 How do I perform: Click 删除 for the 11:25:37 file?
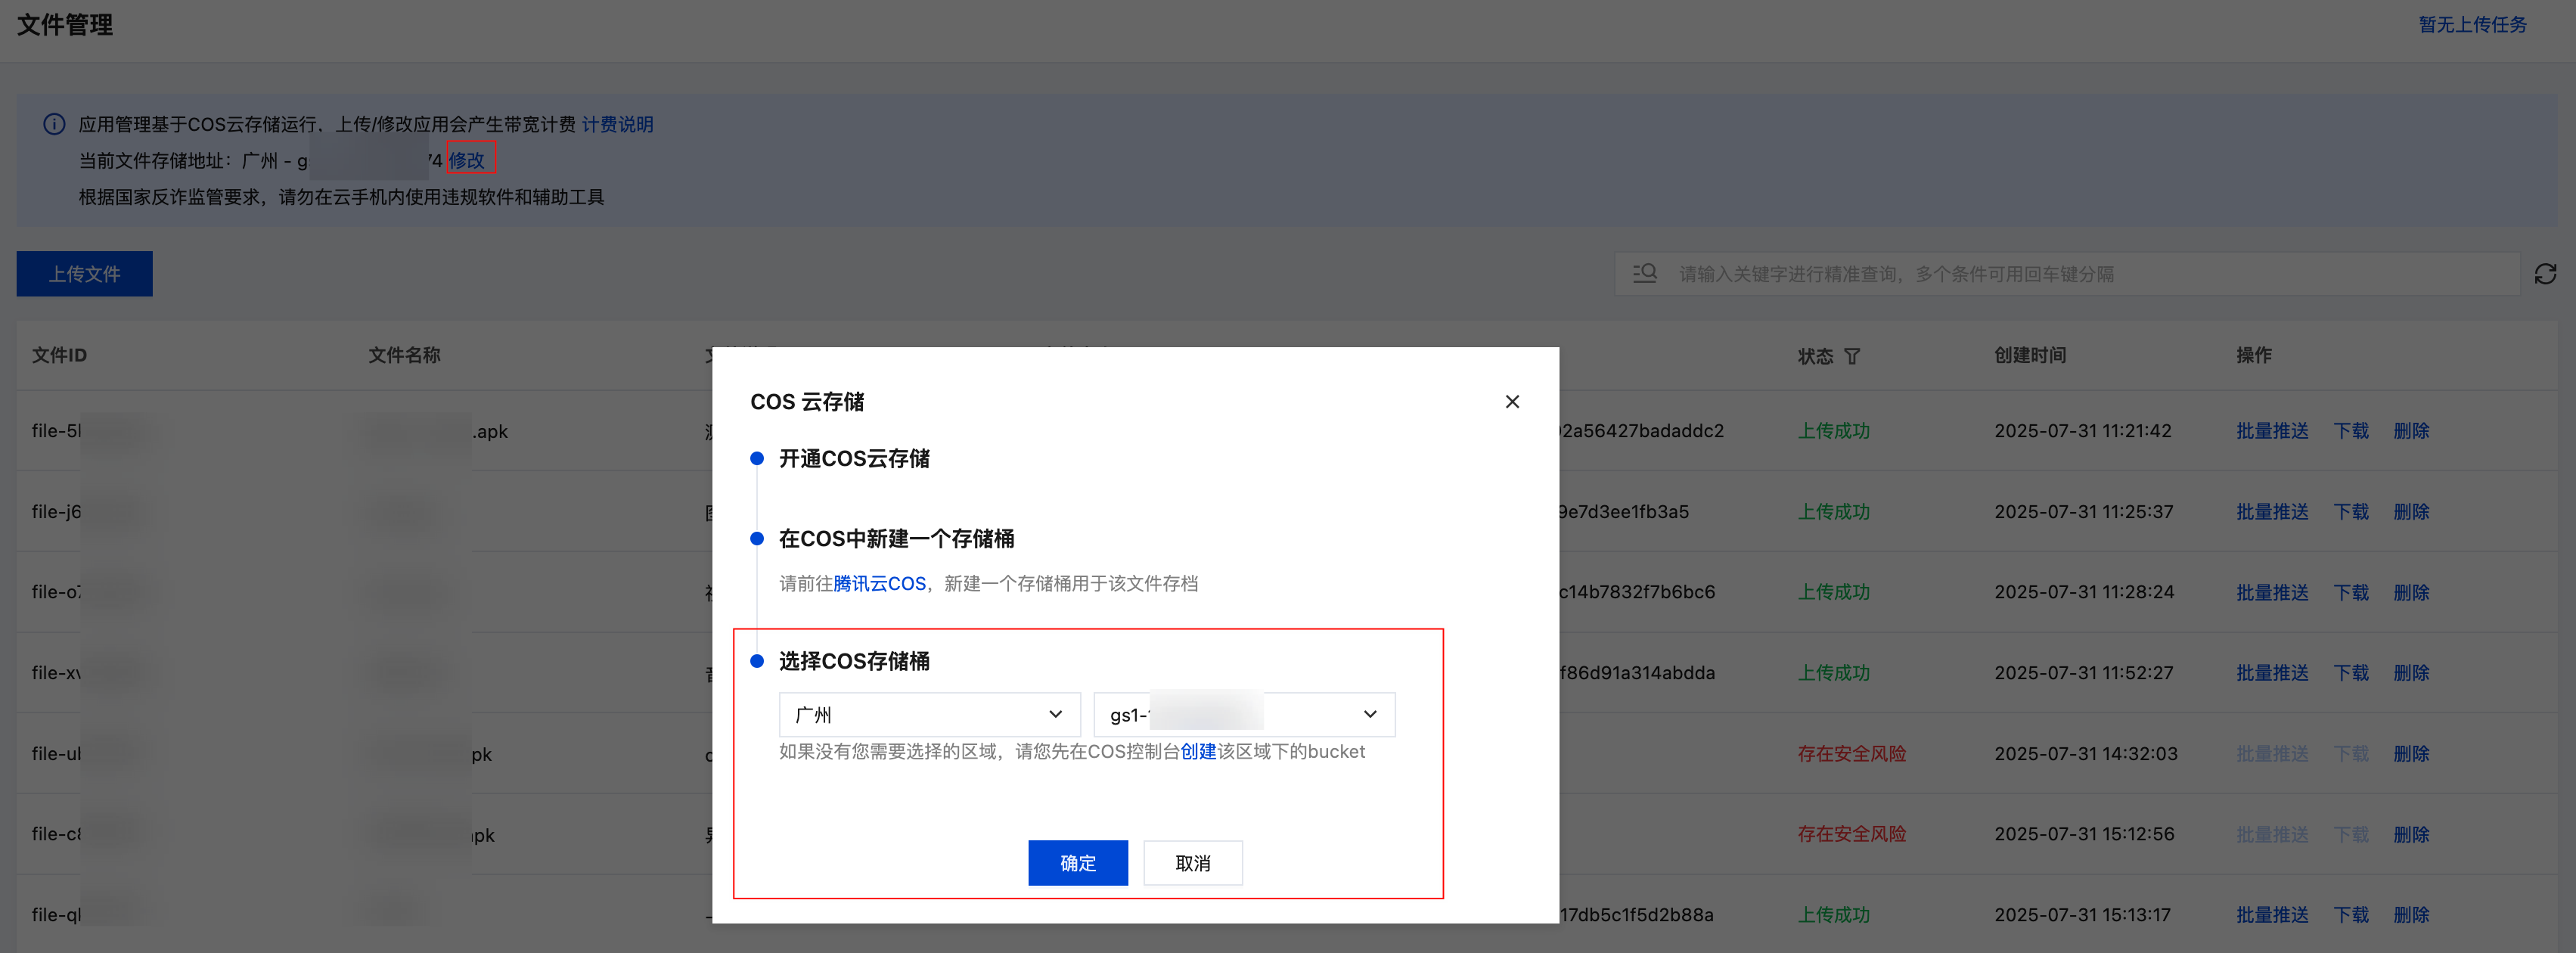coord(2411,511)
